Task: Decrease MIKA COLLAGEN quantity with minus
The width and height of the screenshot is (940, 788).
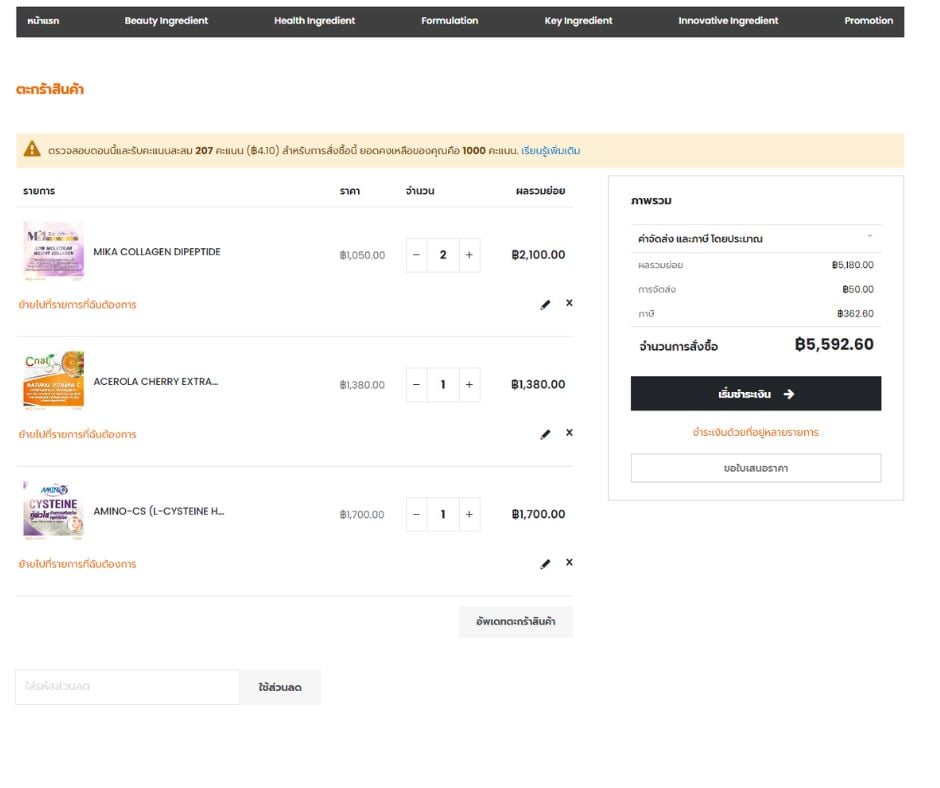Action: pyautogui.click(x=417, y=255)
